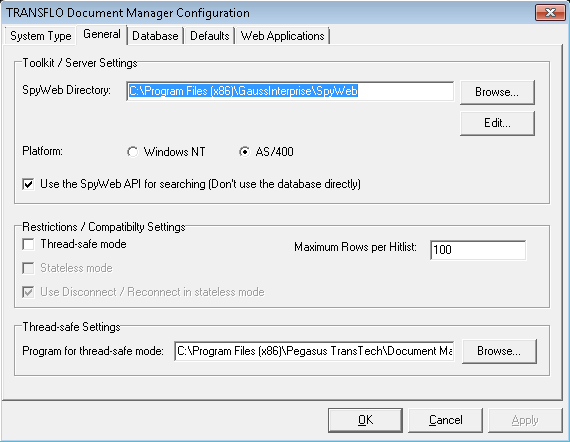The height and width of the screenshot is (442, 570).
Task: Switch to the System Type tab
Action: 40,36
